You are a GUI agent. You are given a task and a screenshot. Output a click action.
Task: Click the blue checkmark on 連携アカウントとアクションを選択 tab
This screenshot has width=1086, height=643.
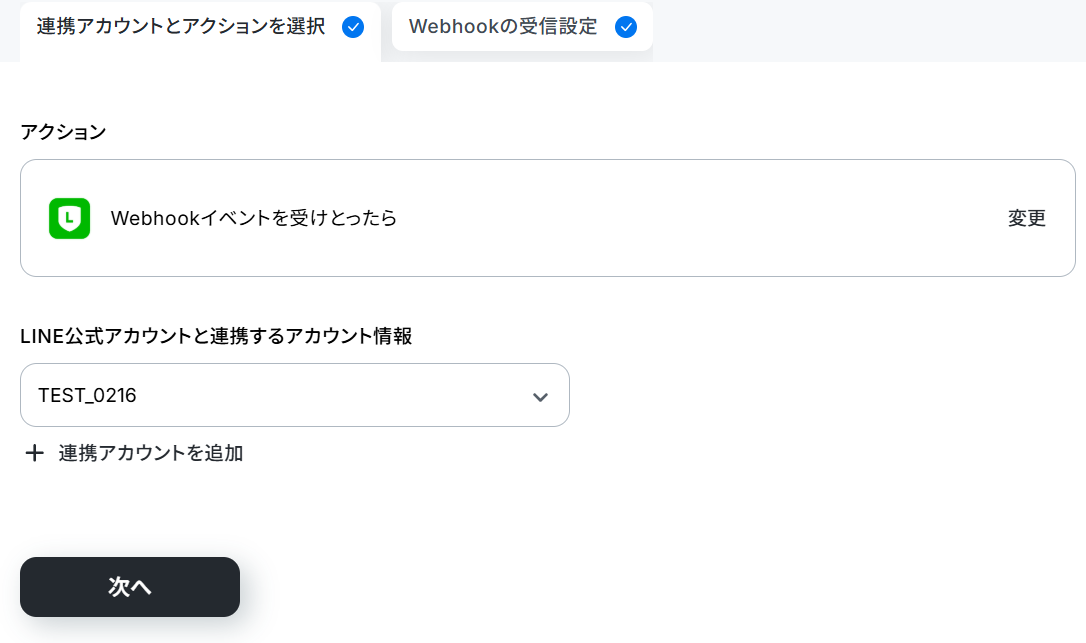point(353,27)
